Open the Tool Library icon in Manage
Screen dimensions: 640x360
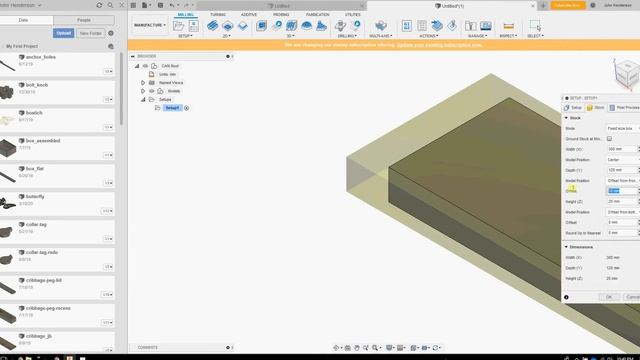coord(470,26)
